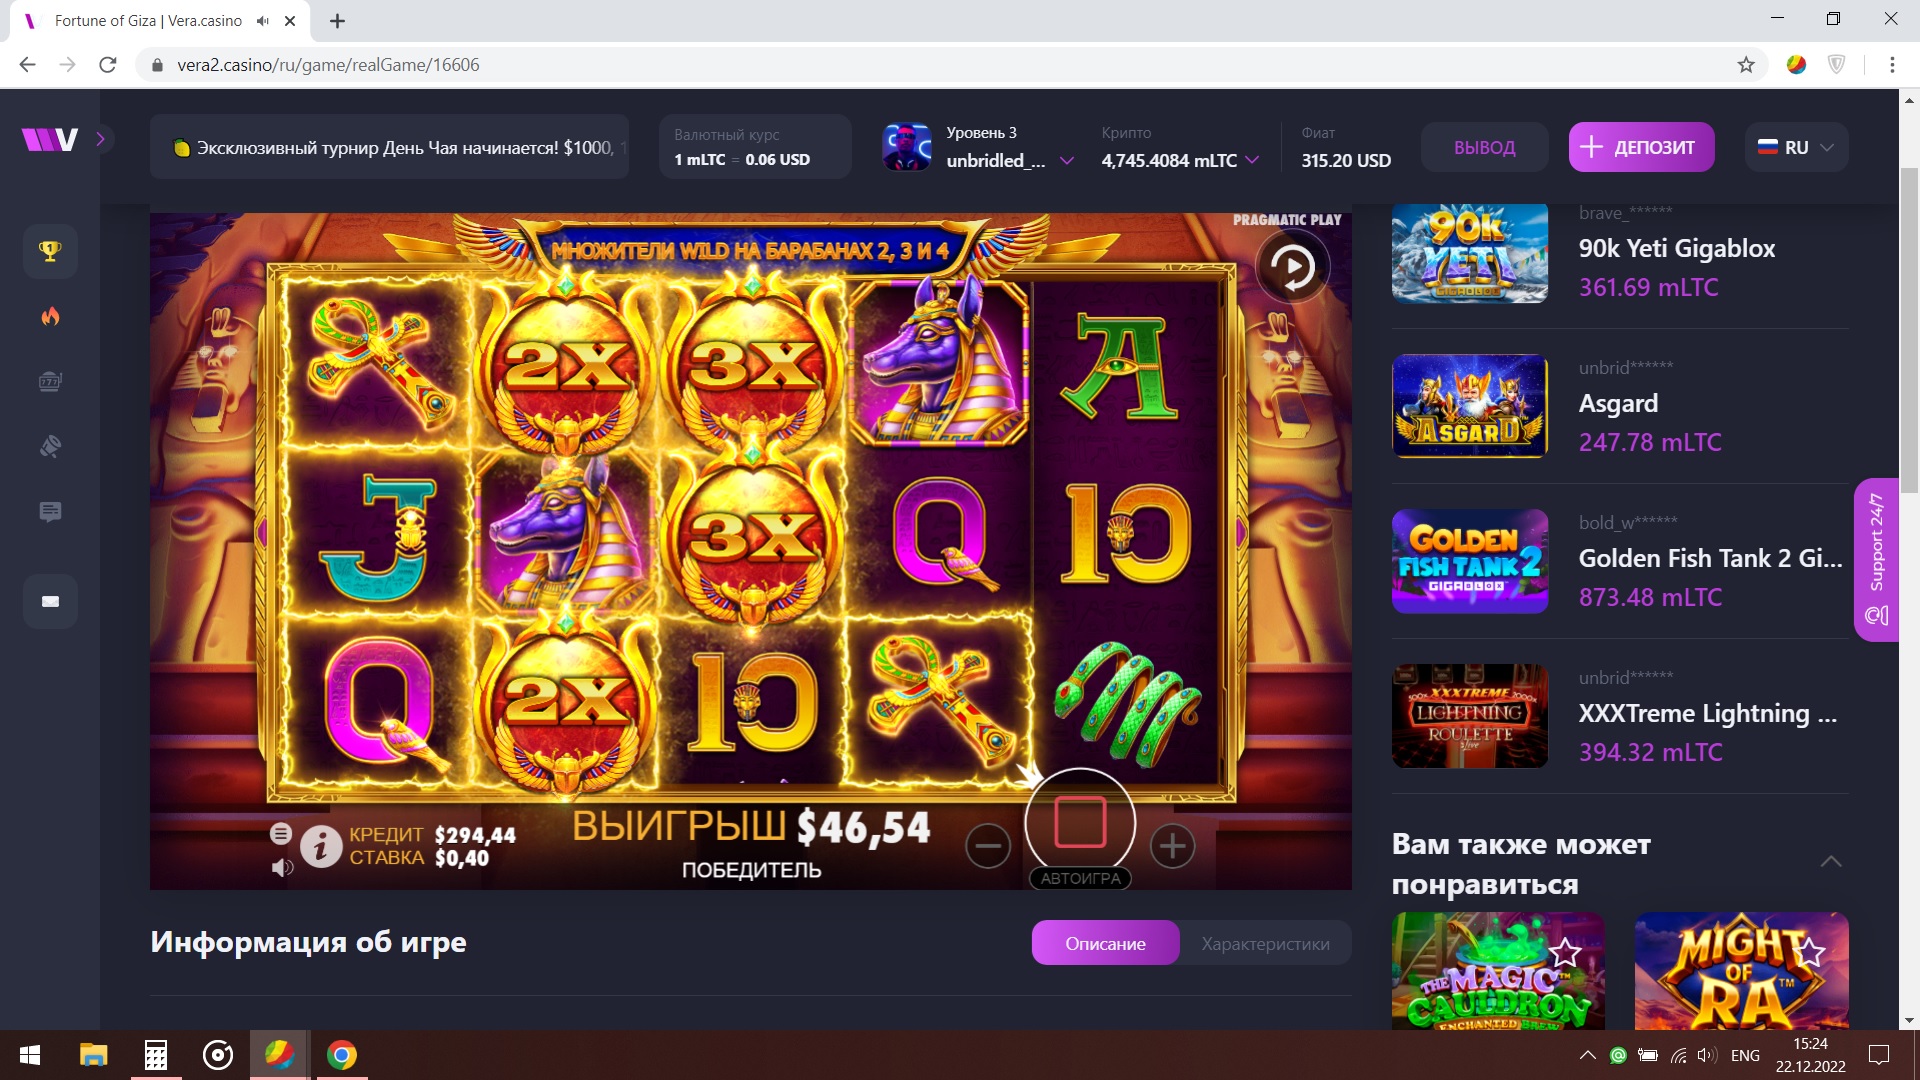The height and width of the screenshot is (1080, 1920).
Task: Mute the slot game sound
Action: tap(282, 867)
